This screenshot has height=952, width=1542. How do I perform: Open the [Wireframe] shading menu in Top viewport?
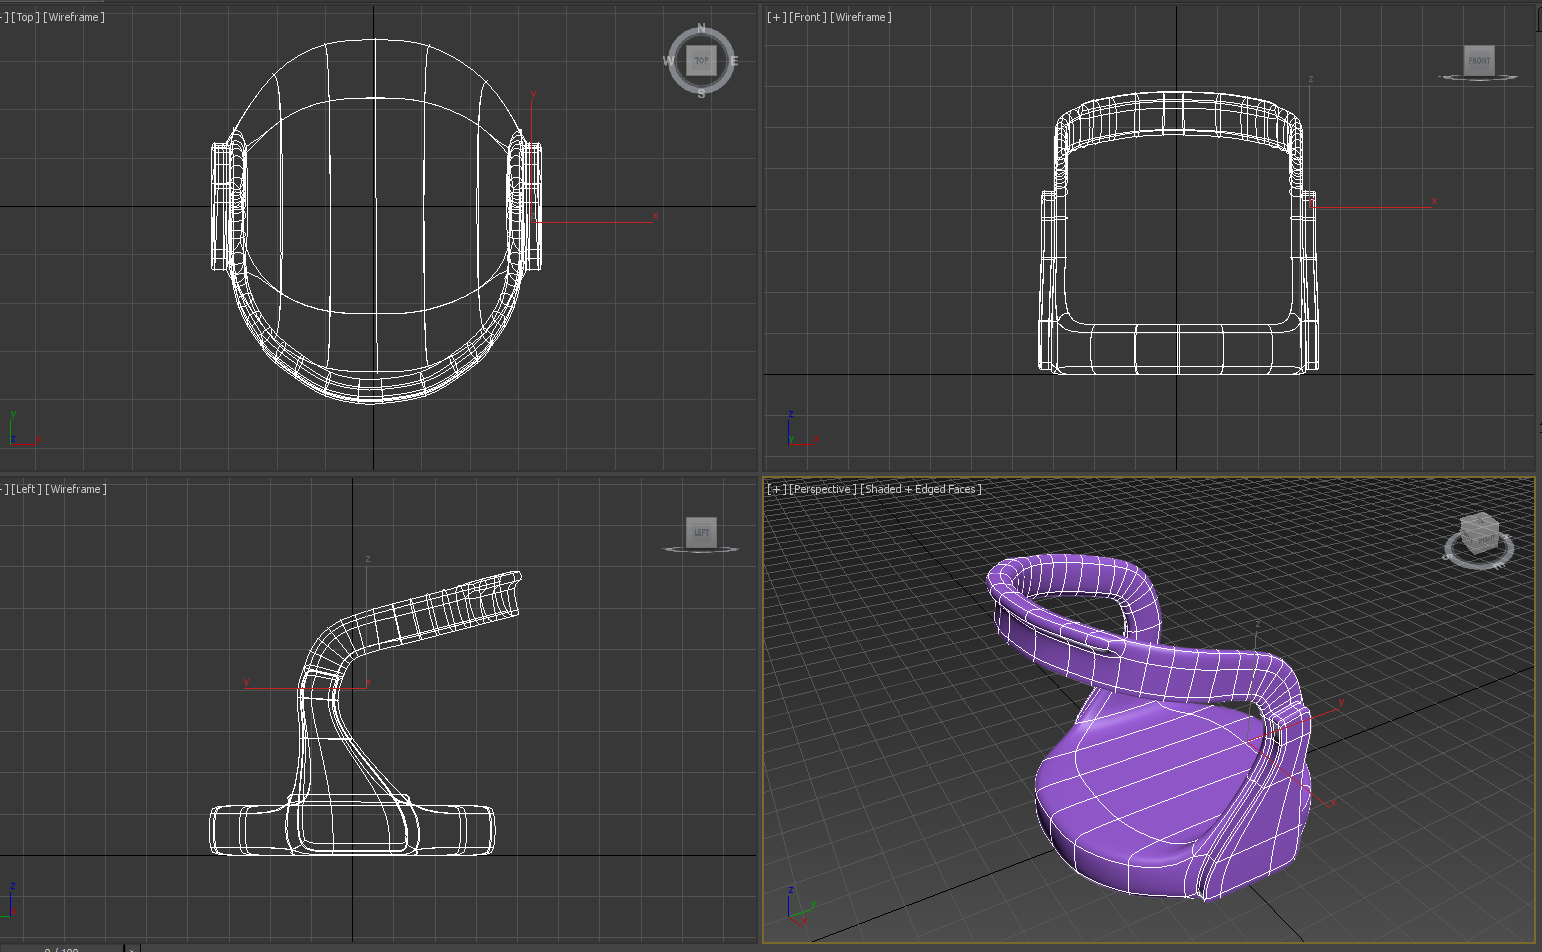click(x=74, y=17)
